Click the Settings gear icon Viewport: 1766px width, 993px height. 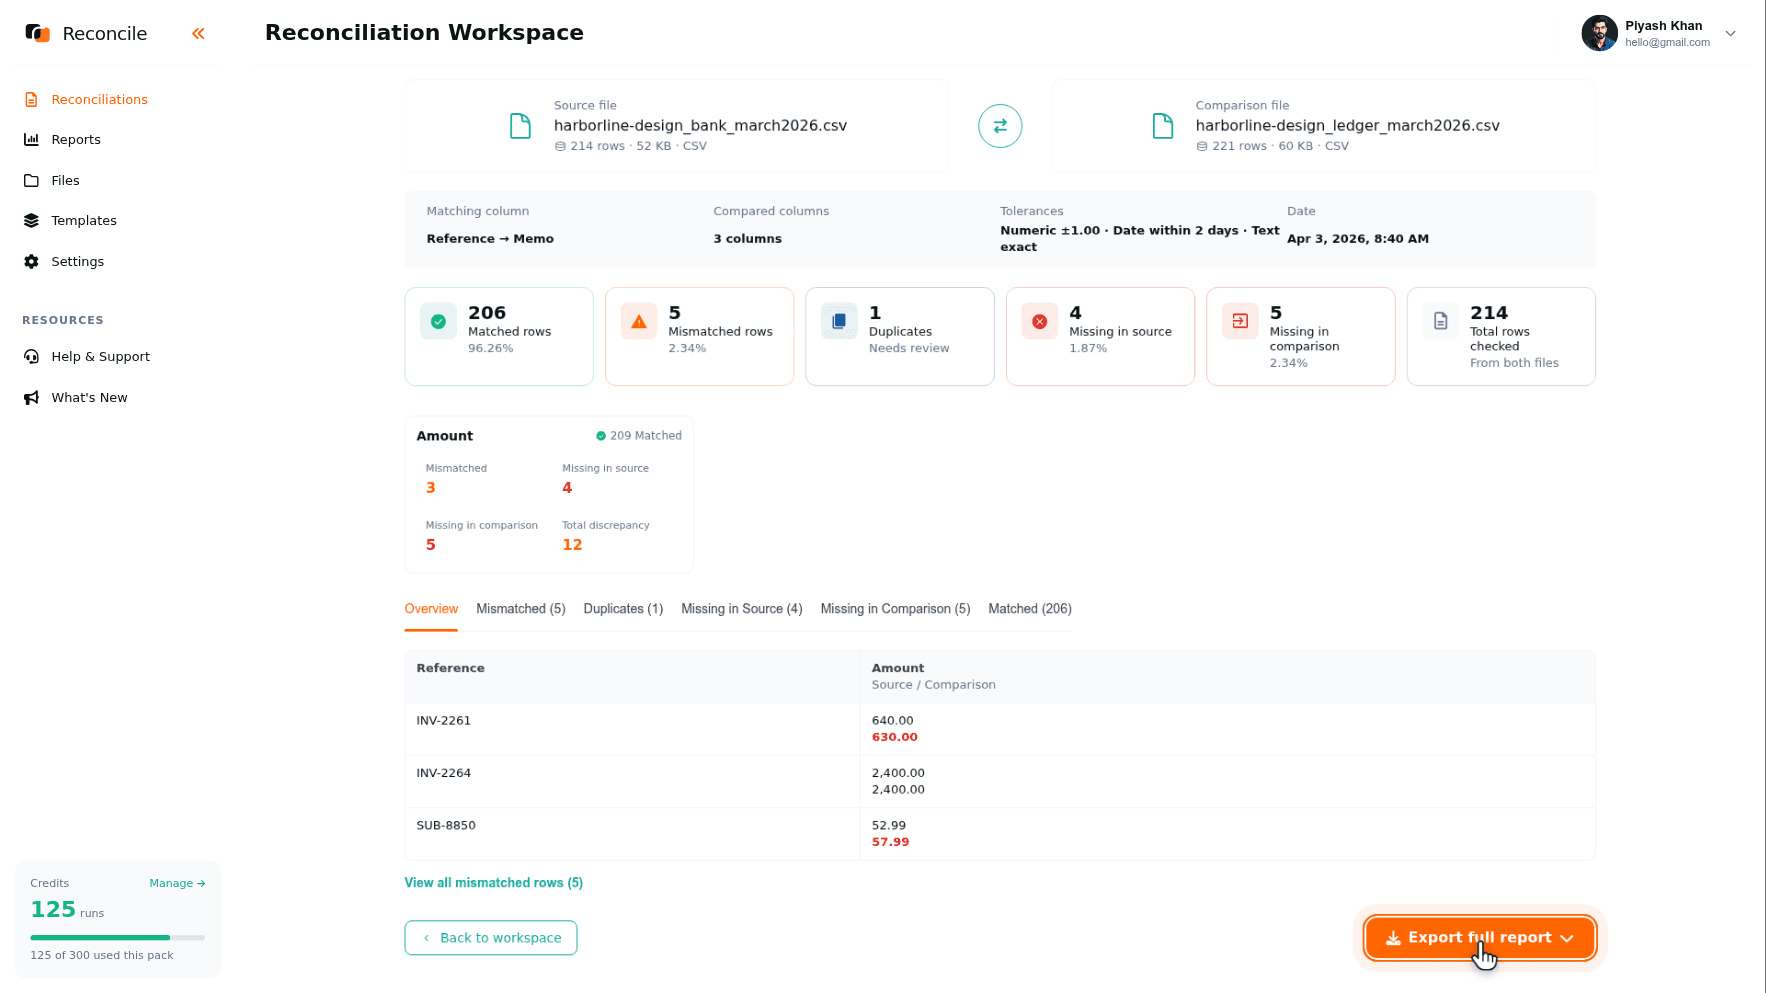point(31,262)
